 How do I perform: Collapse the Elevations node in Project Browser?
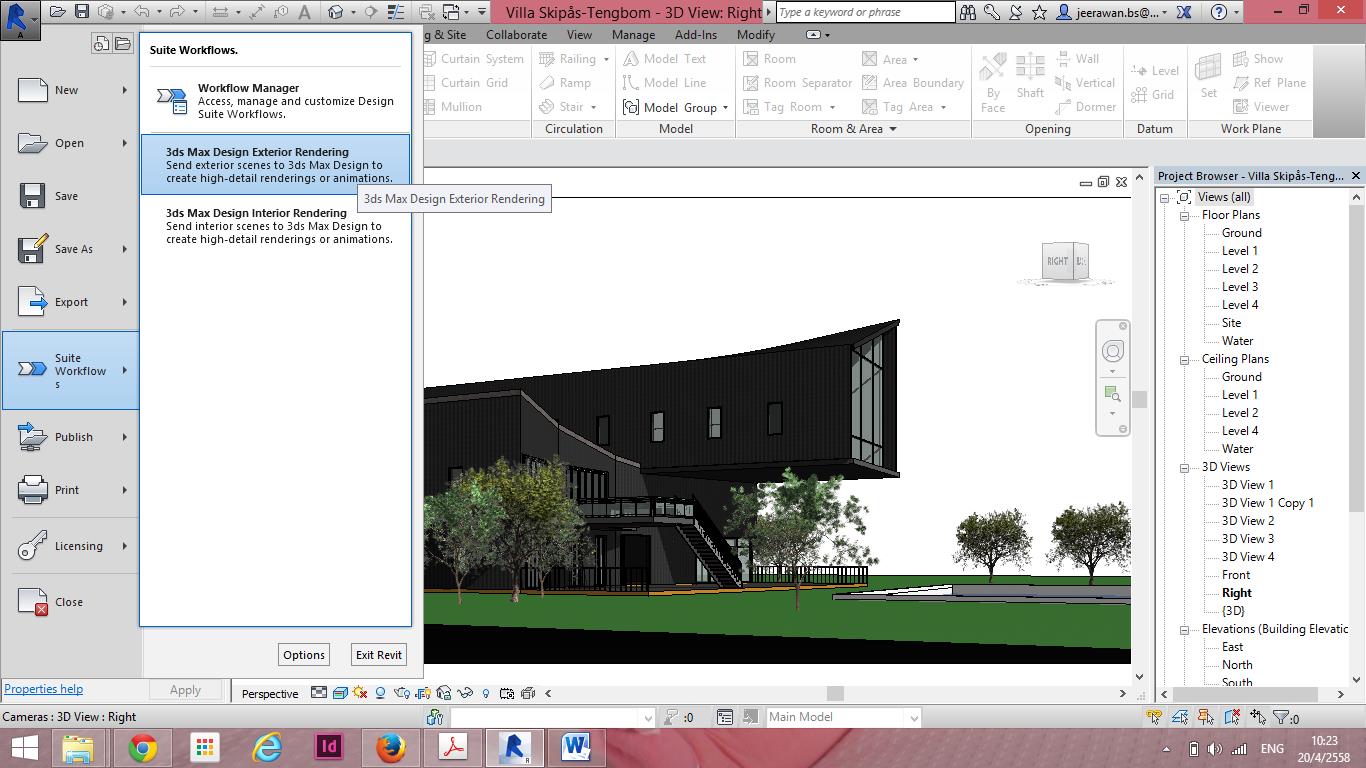(1185, 629)
